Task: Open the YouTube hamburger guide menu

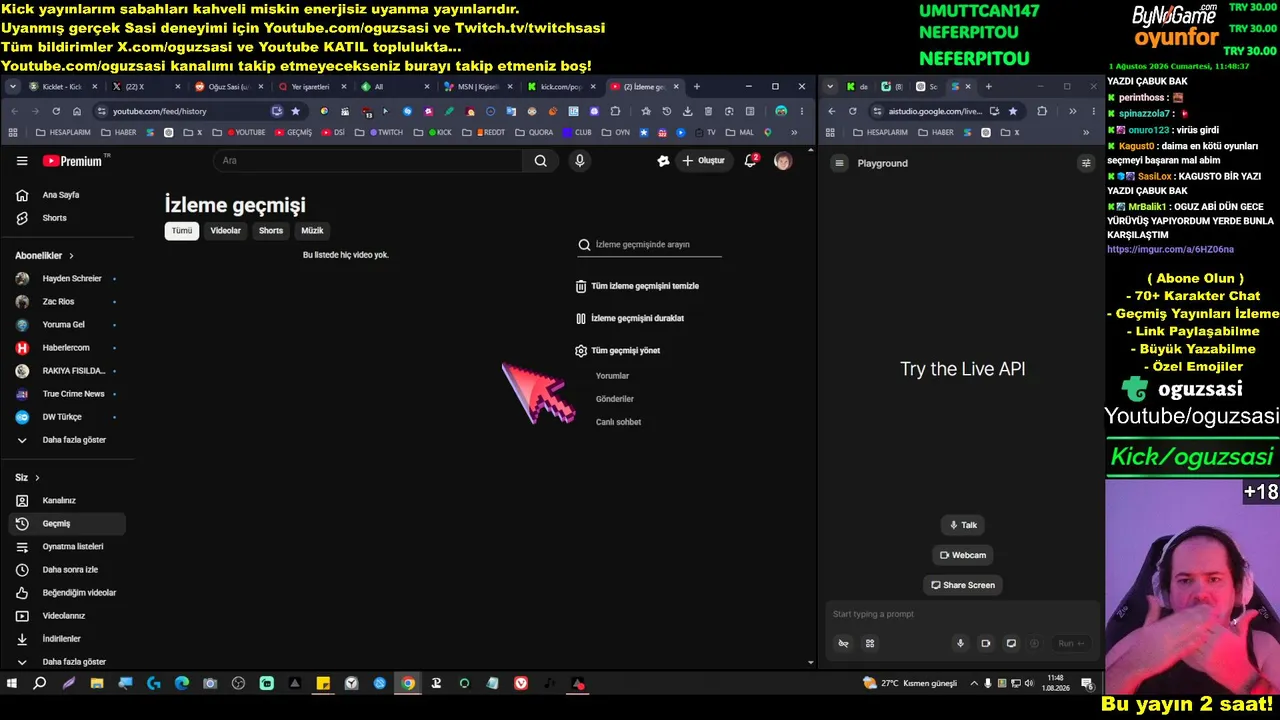Action: coord(22,161)
